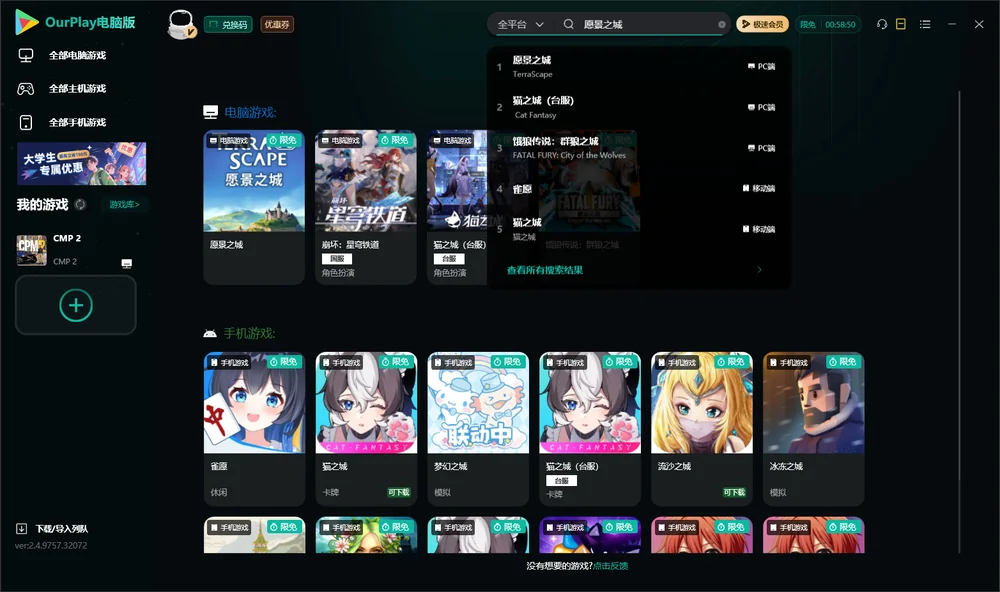Open the user avatar profile icon
1000x592 pixels.
[x=181, y=24]
